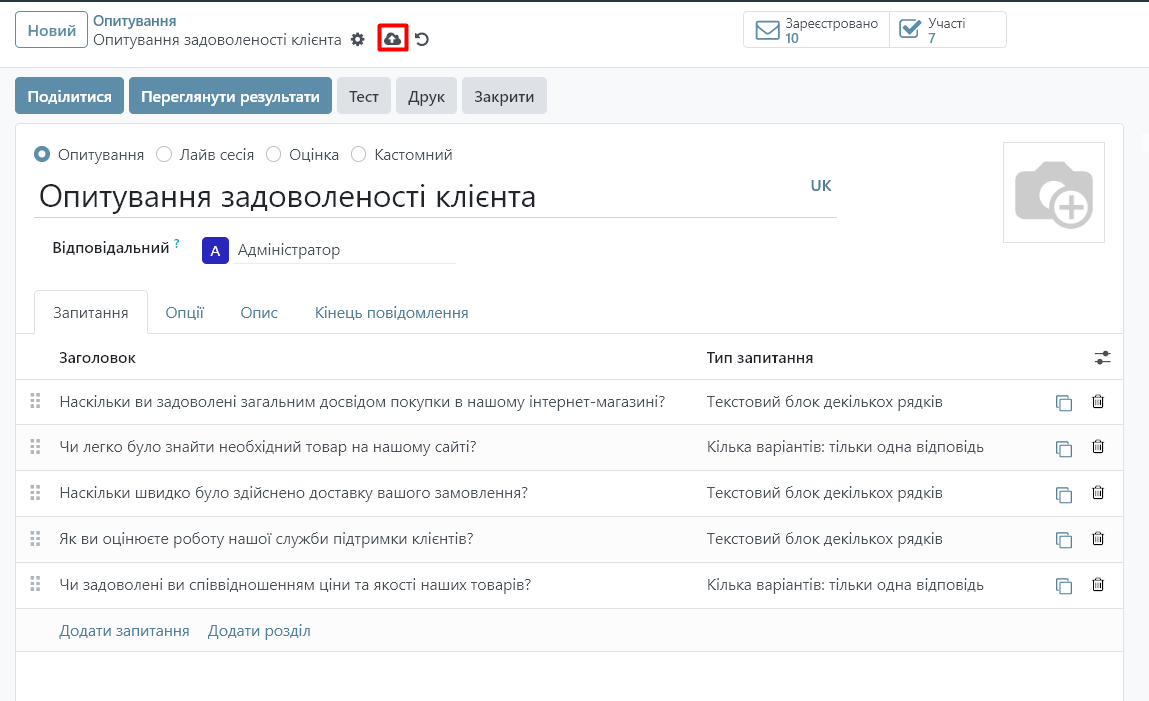The height and width of the screenshot is (701, 1149).
Task: Duplicate the second question using copy icon
Action: pos(1063,448)
